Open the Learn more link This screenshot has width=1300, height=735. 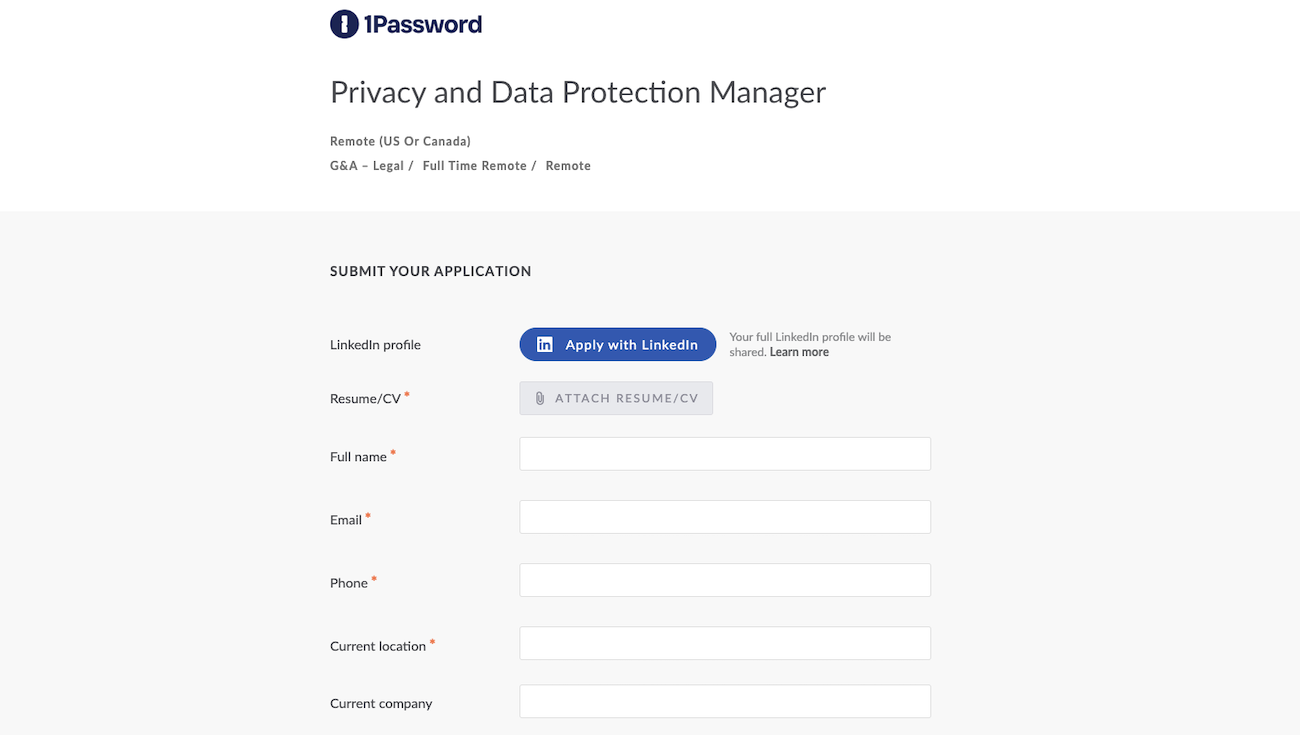pyautogui.click(x=798, y=352)
